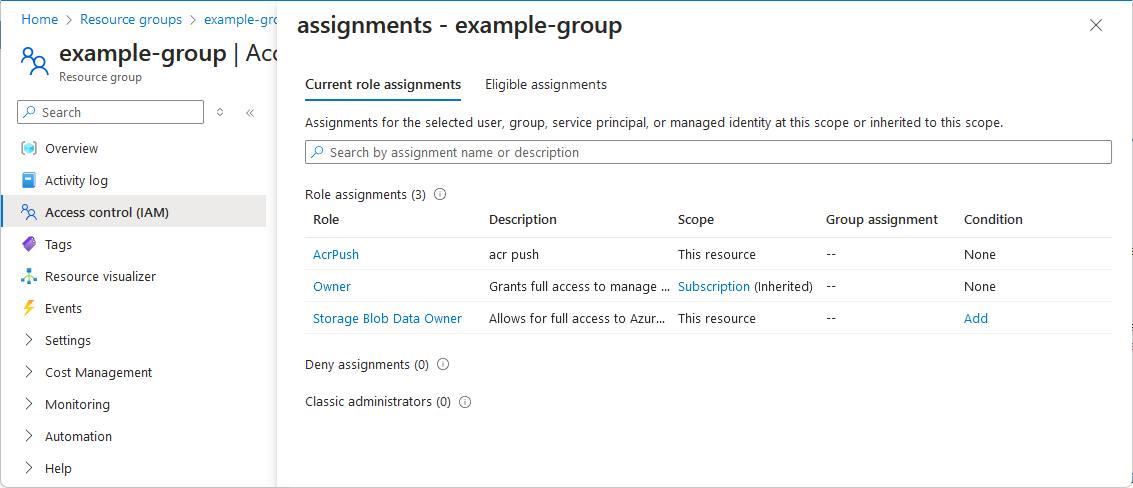Click Add condition link
The height and width of the screenshot is (488, 1133).
[976, 318]
